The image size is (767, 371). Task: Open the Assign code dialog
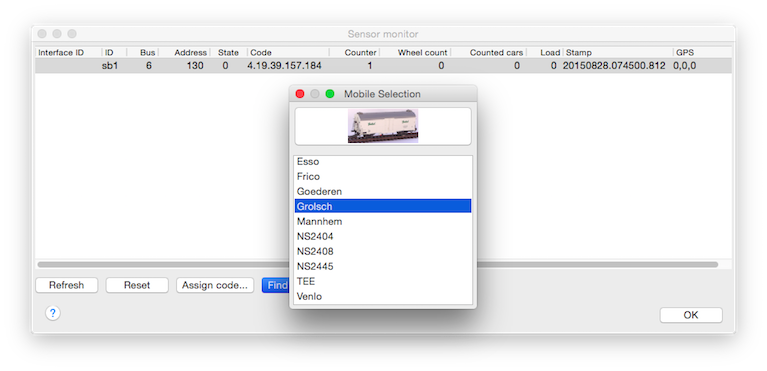point(215,285)
